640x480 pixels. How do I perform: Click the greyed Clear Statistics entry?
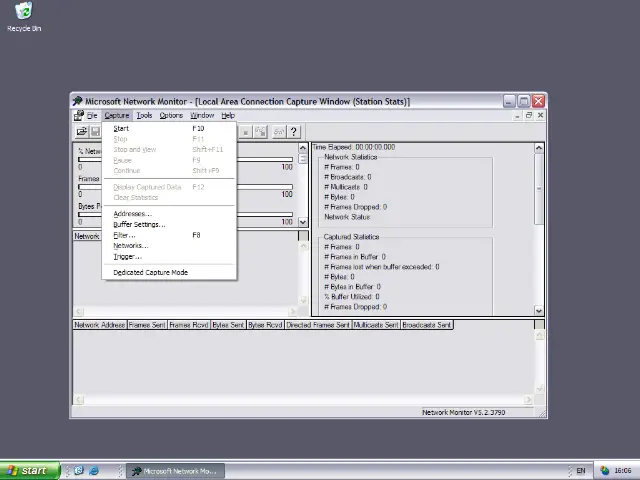click(x=169, y=198)
